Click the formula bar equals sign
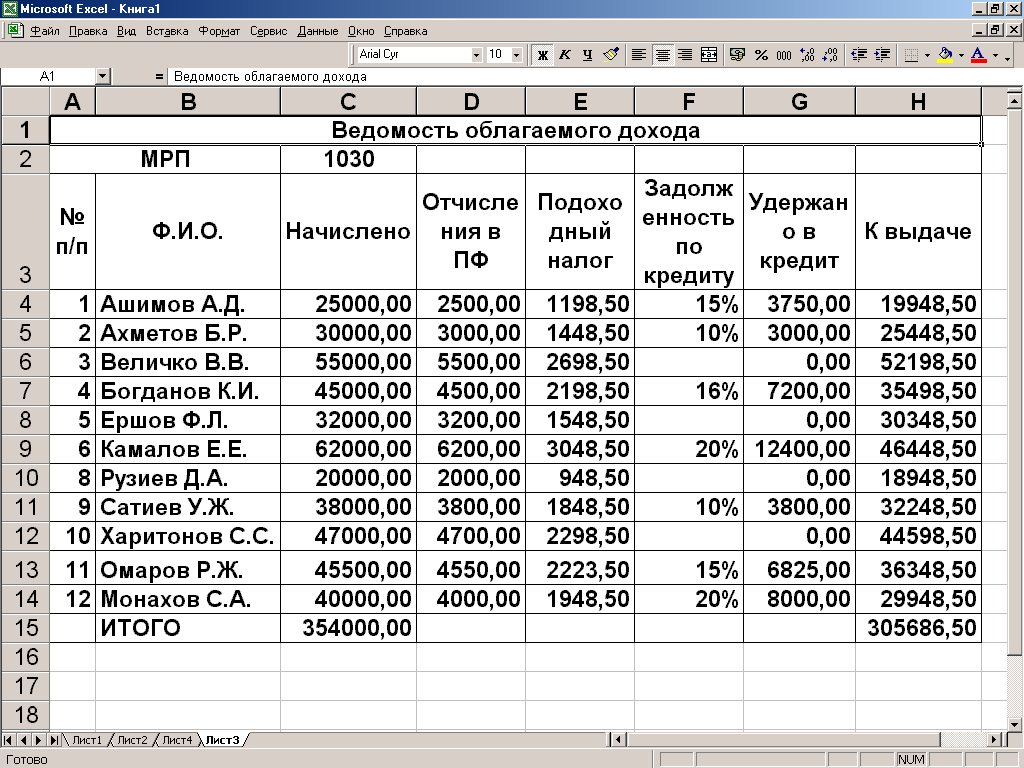 coord(159,76)
